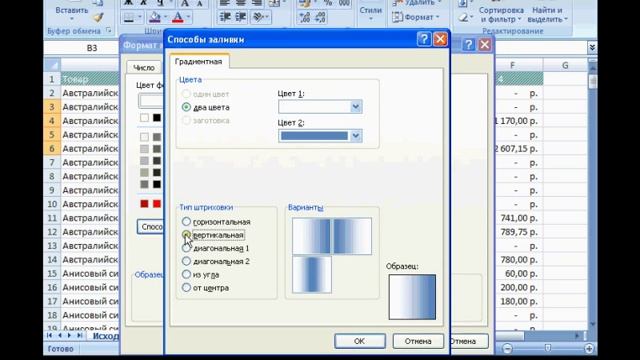Click the Вставить paste button
640x360 pixels.
click(72, 11)
